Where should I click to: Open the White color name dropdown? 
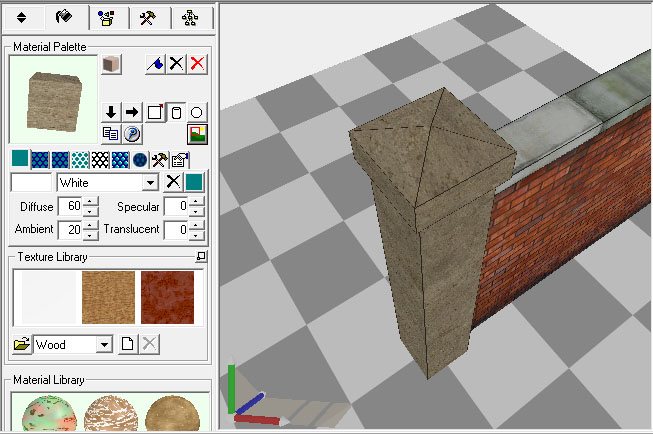coord(150,183)
